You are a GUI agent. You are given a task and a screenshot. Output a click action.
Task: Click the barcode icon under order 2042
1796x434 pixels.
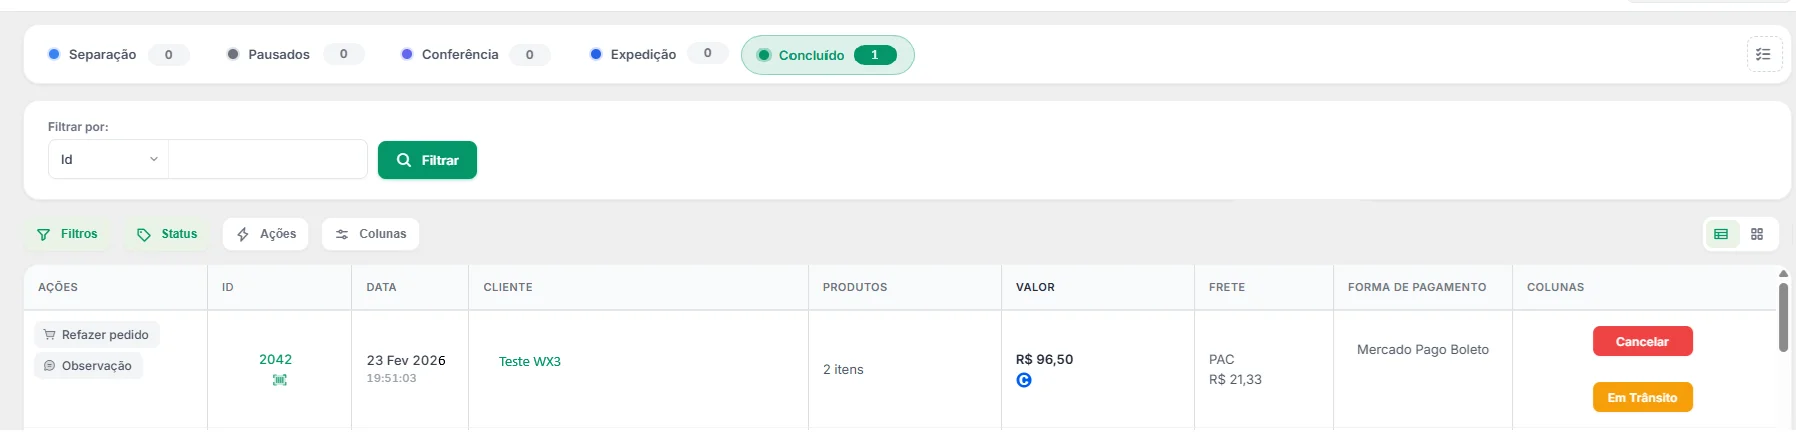click(280, 380)
